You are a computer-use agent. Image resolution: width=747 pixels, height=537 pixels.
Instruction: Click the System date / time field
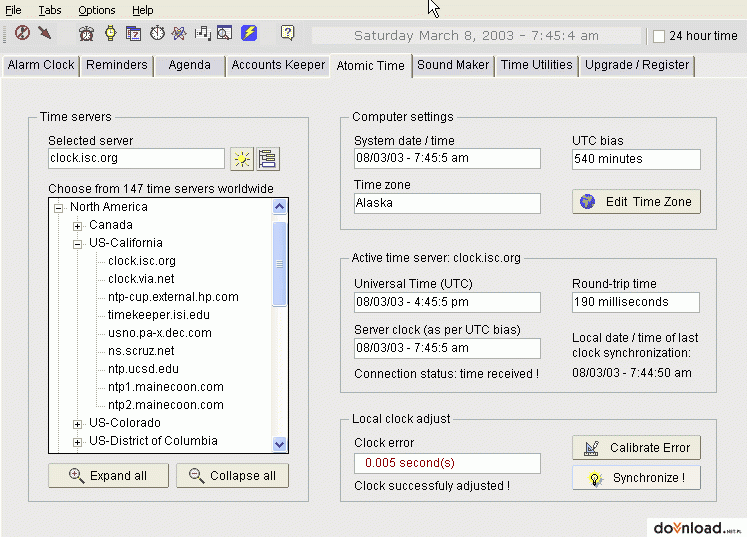tap(447, 158)
